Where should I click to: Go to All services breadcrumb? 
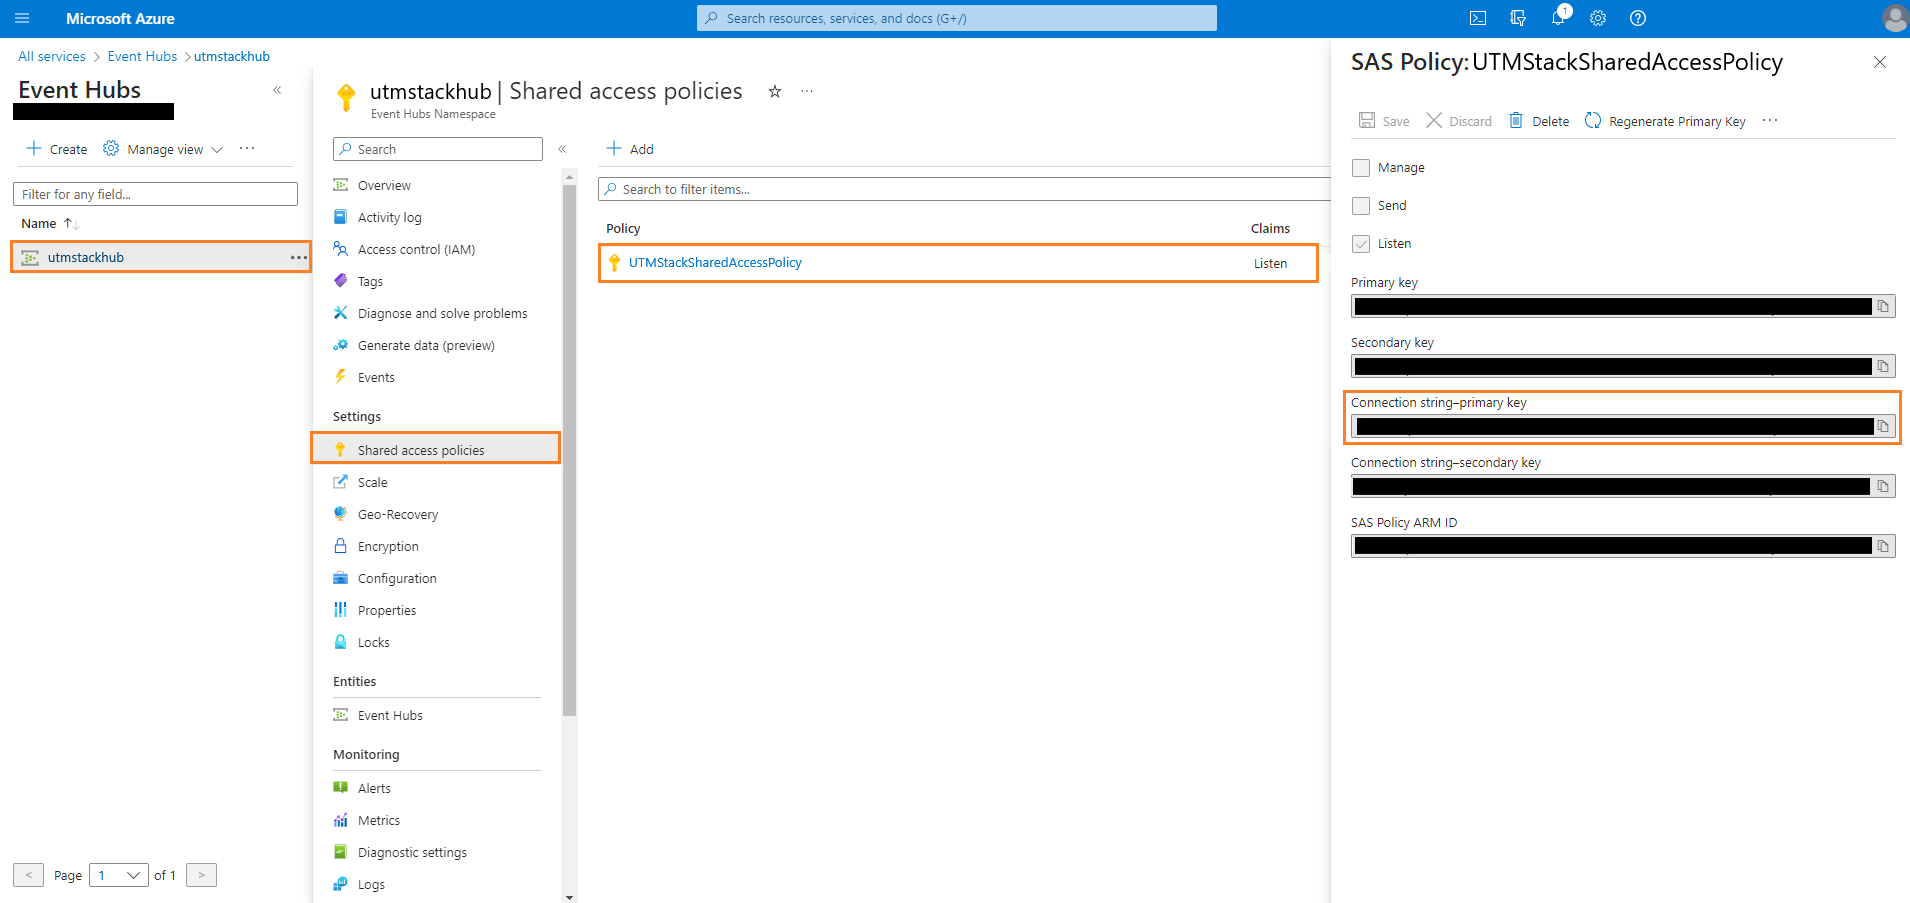pos(52,56)
